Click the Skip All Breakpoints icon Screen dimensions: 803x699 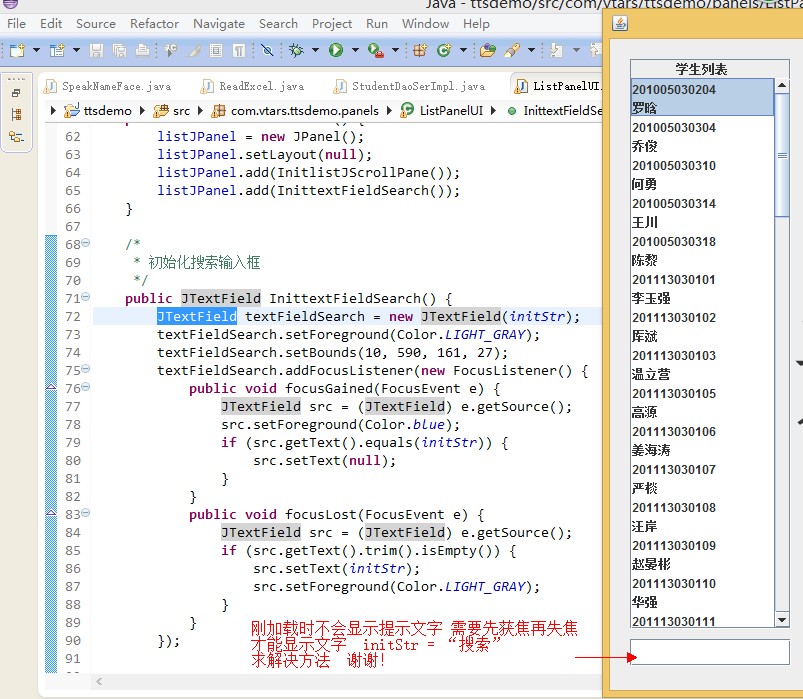tap(267, 50)
